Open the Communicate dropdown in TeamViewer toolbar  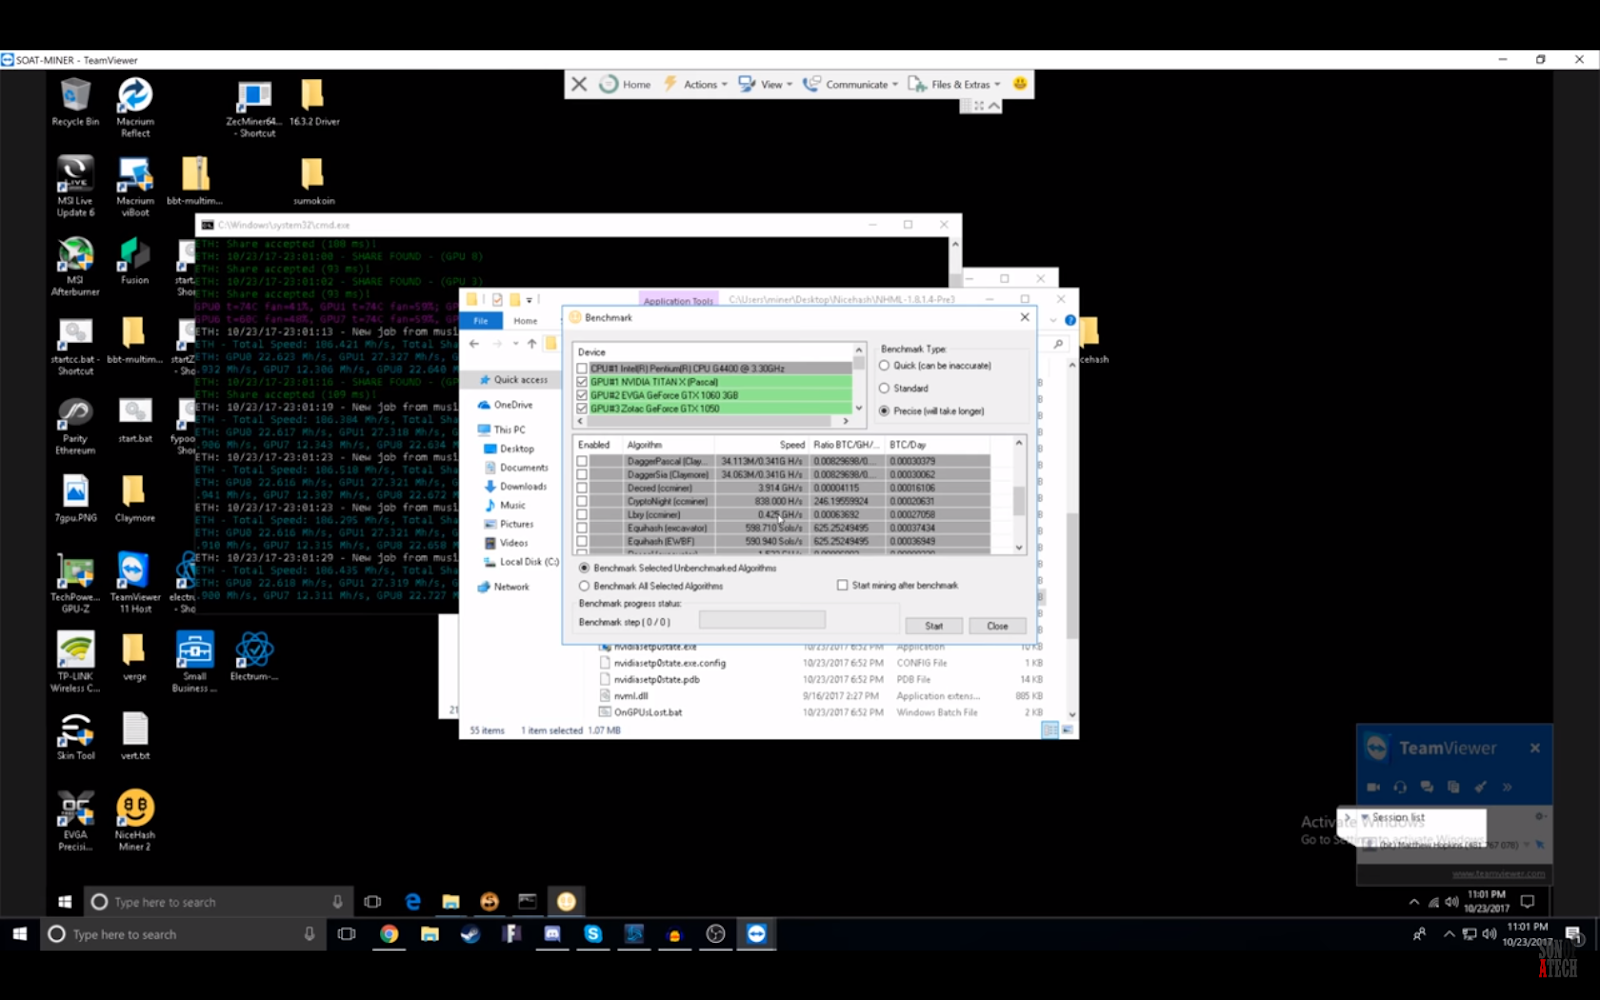click(851, 84)
